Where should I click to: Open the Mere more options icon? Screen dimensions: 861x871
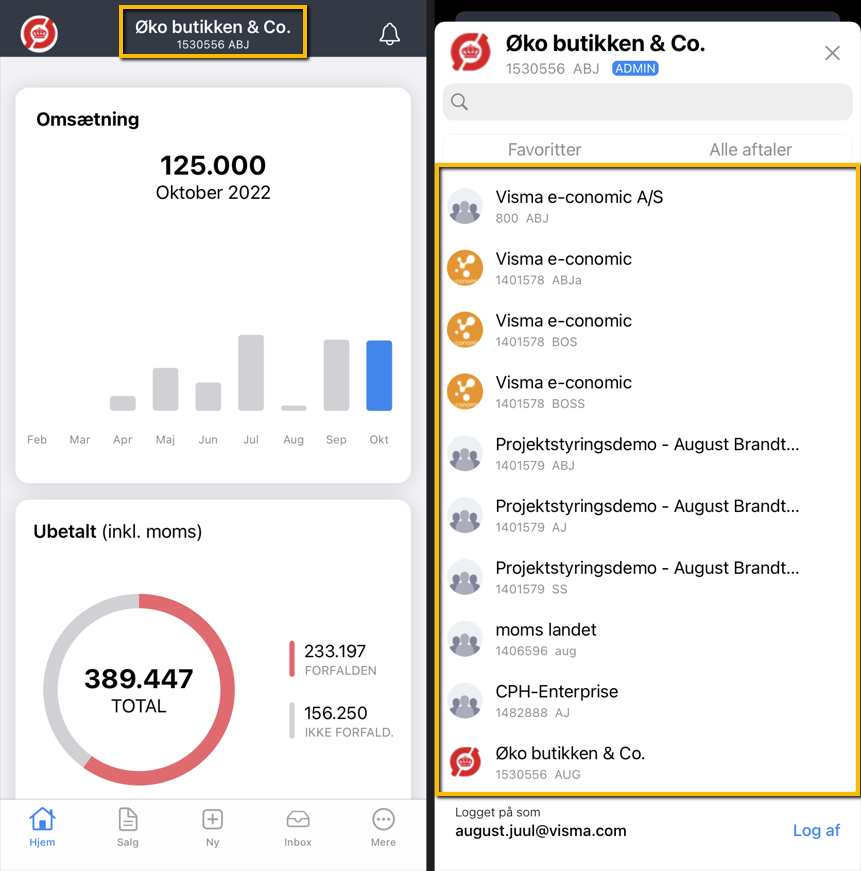(383, 826)
